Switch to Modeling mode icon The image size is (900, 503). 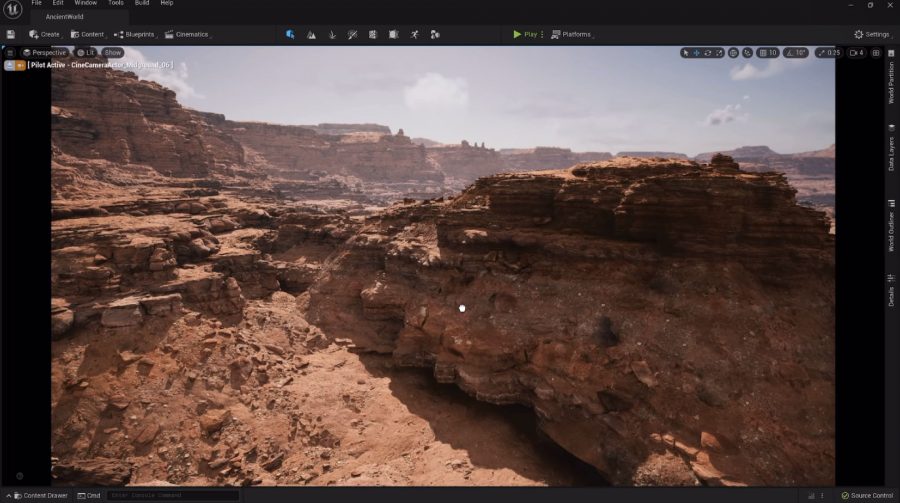[373, 34]
